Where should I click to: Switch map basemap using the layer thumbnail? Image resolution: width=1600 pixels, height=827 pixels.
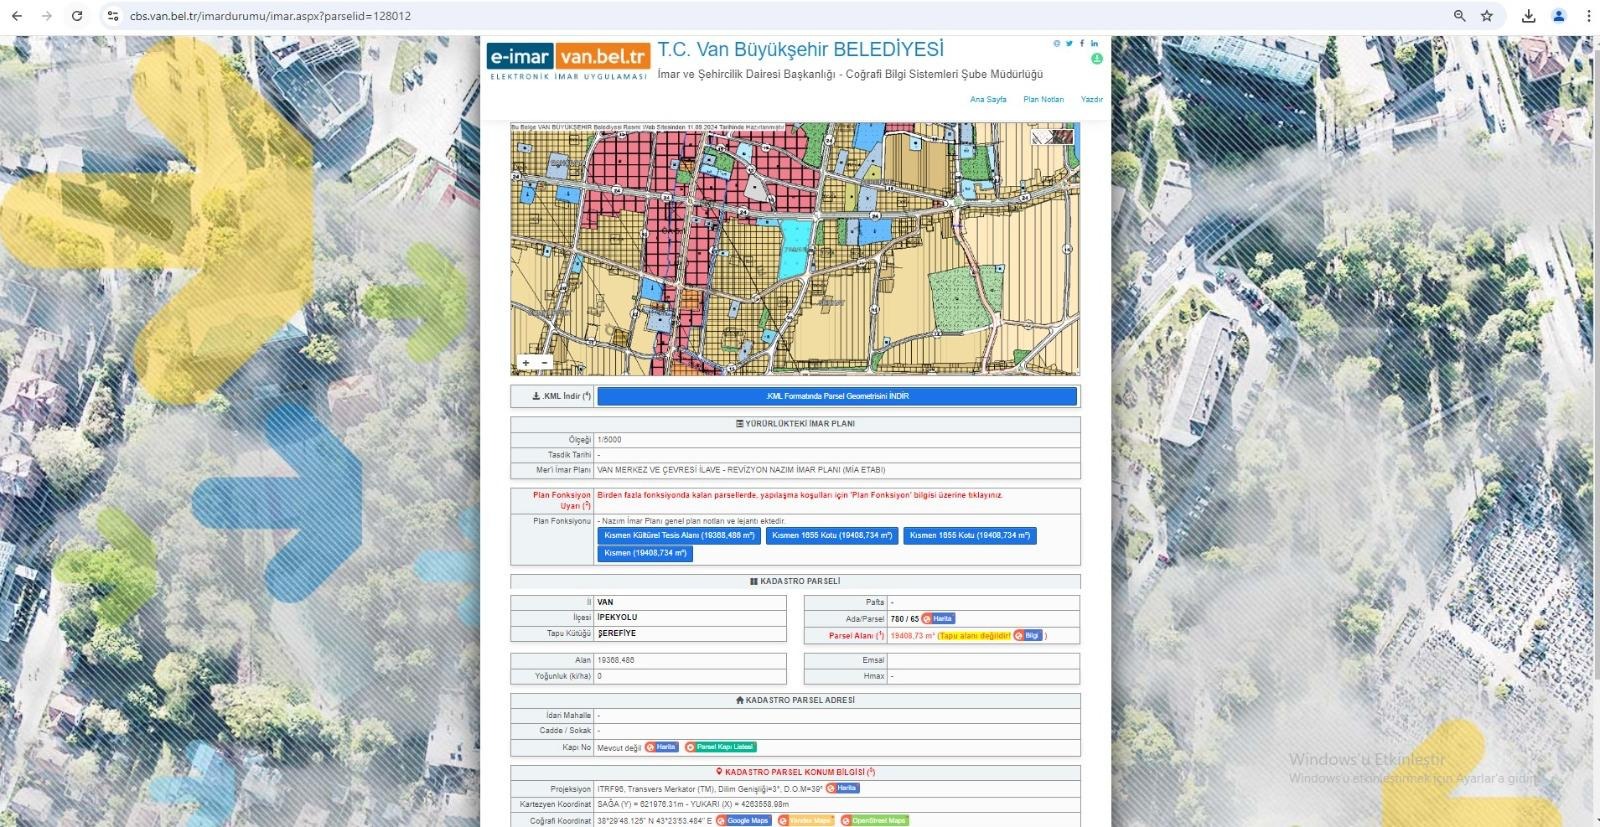click(1052, 137)
